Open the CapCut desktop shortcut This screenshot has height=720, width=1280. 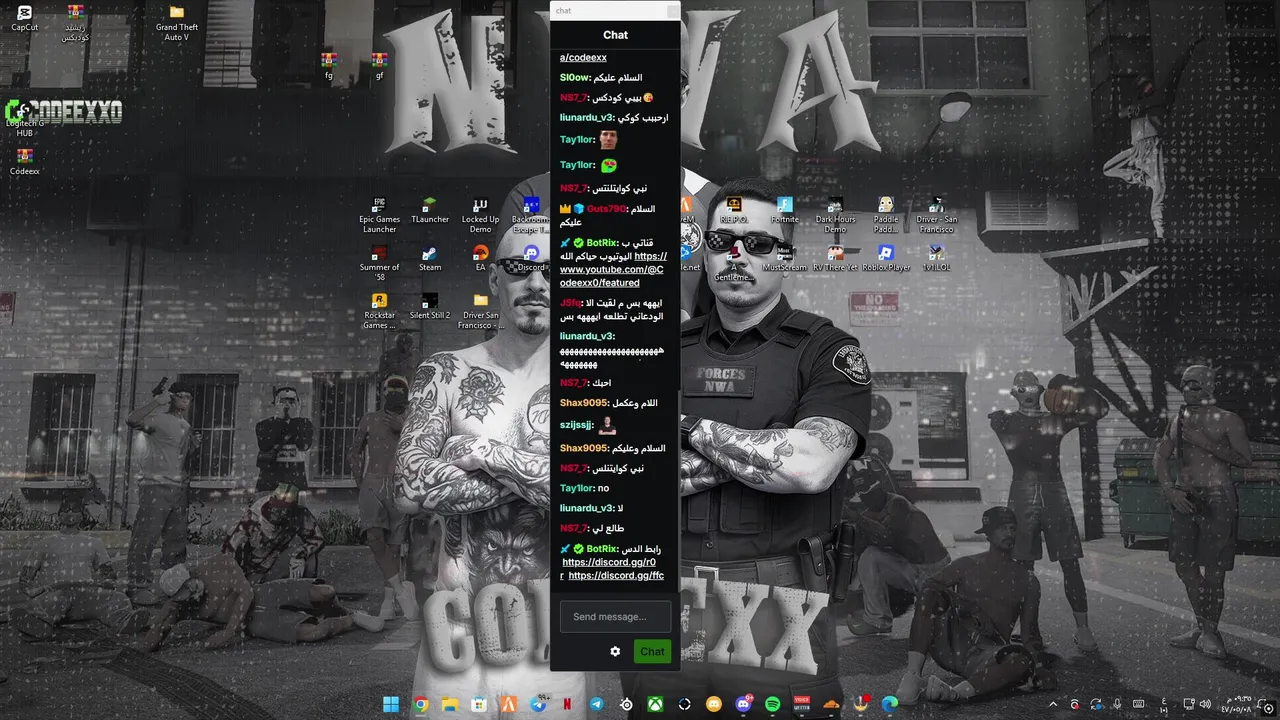[24, 18]
